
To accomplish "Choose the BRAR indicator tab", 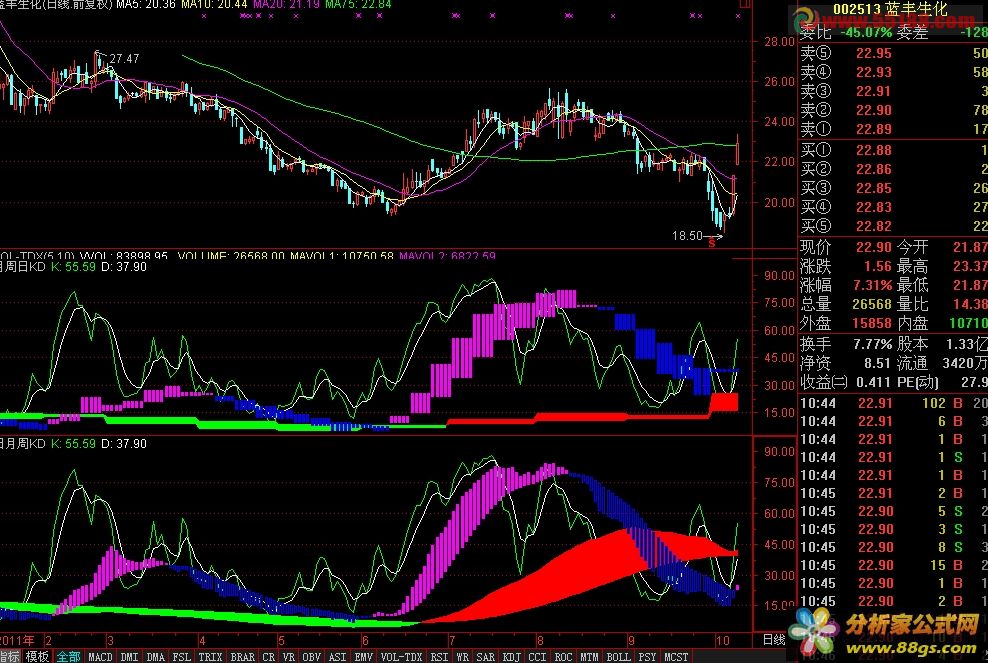I will click(x=243, y=656).
